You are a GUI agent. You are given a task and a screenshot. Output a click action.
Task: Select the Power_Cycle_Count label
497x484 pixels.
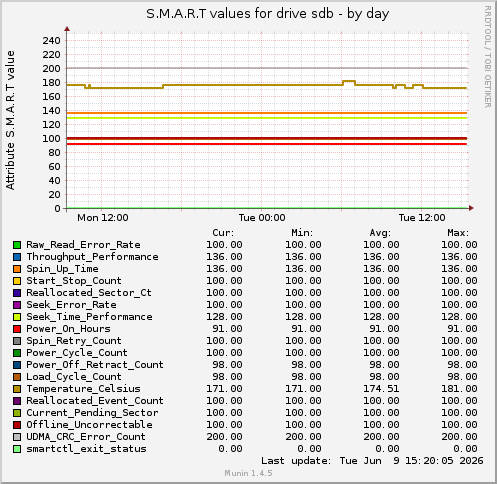77,353
